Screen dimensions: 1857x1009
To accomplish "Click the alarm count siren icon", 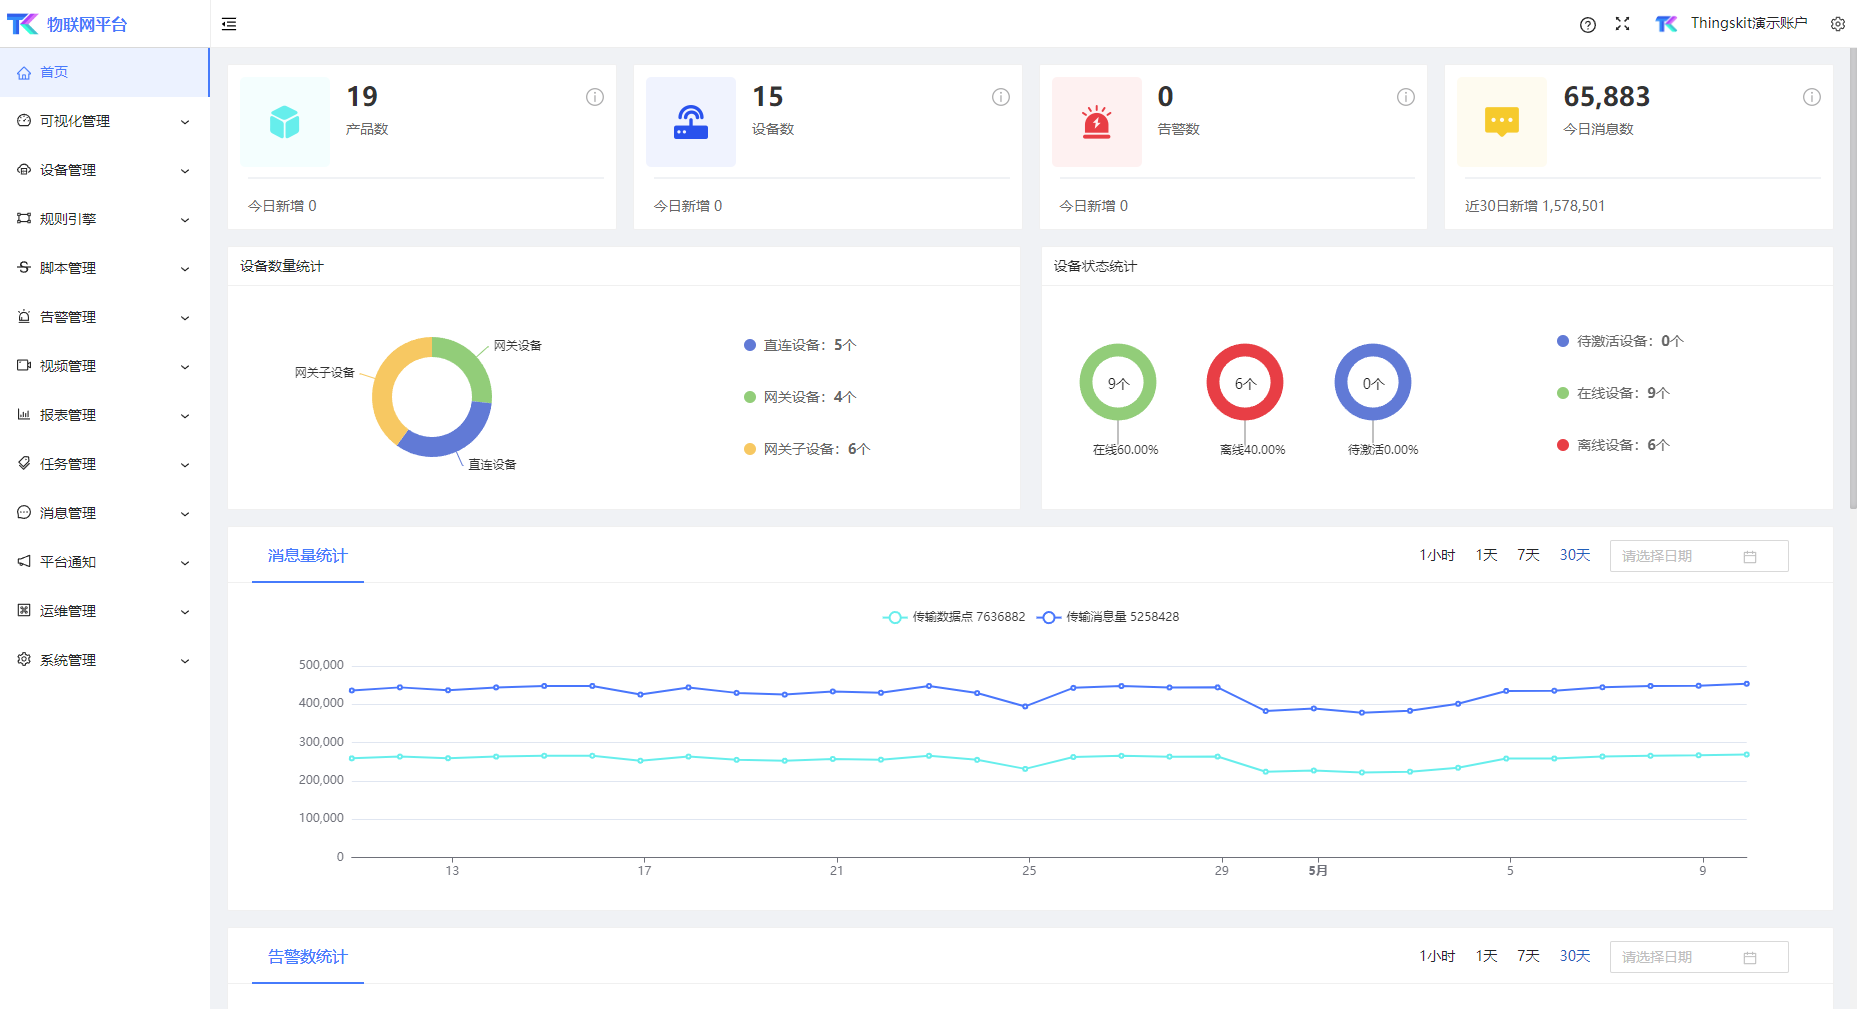I will point(1097,122).
